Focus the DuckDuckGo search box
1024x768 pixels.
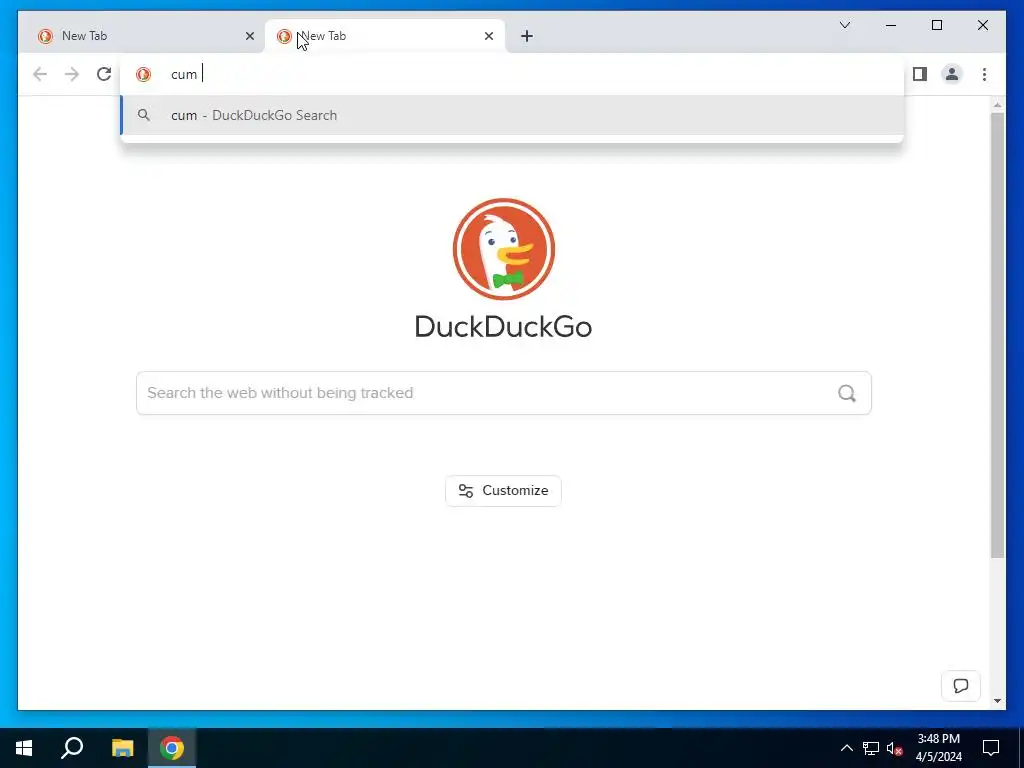[504, 393]
